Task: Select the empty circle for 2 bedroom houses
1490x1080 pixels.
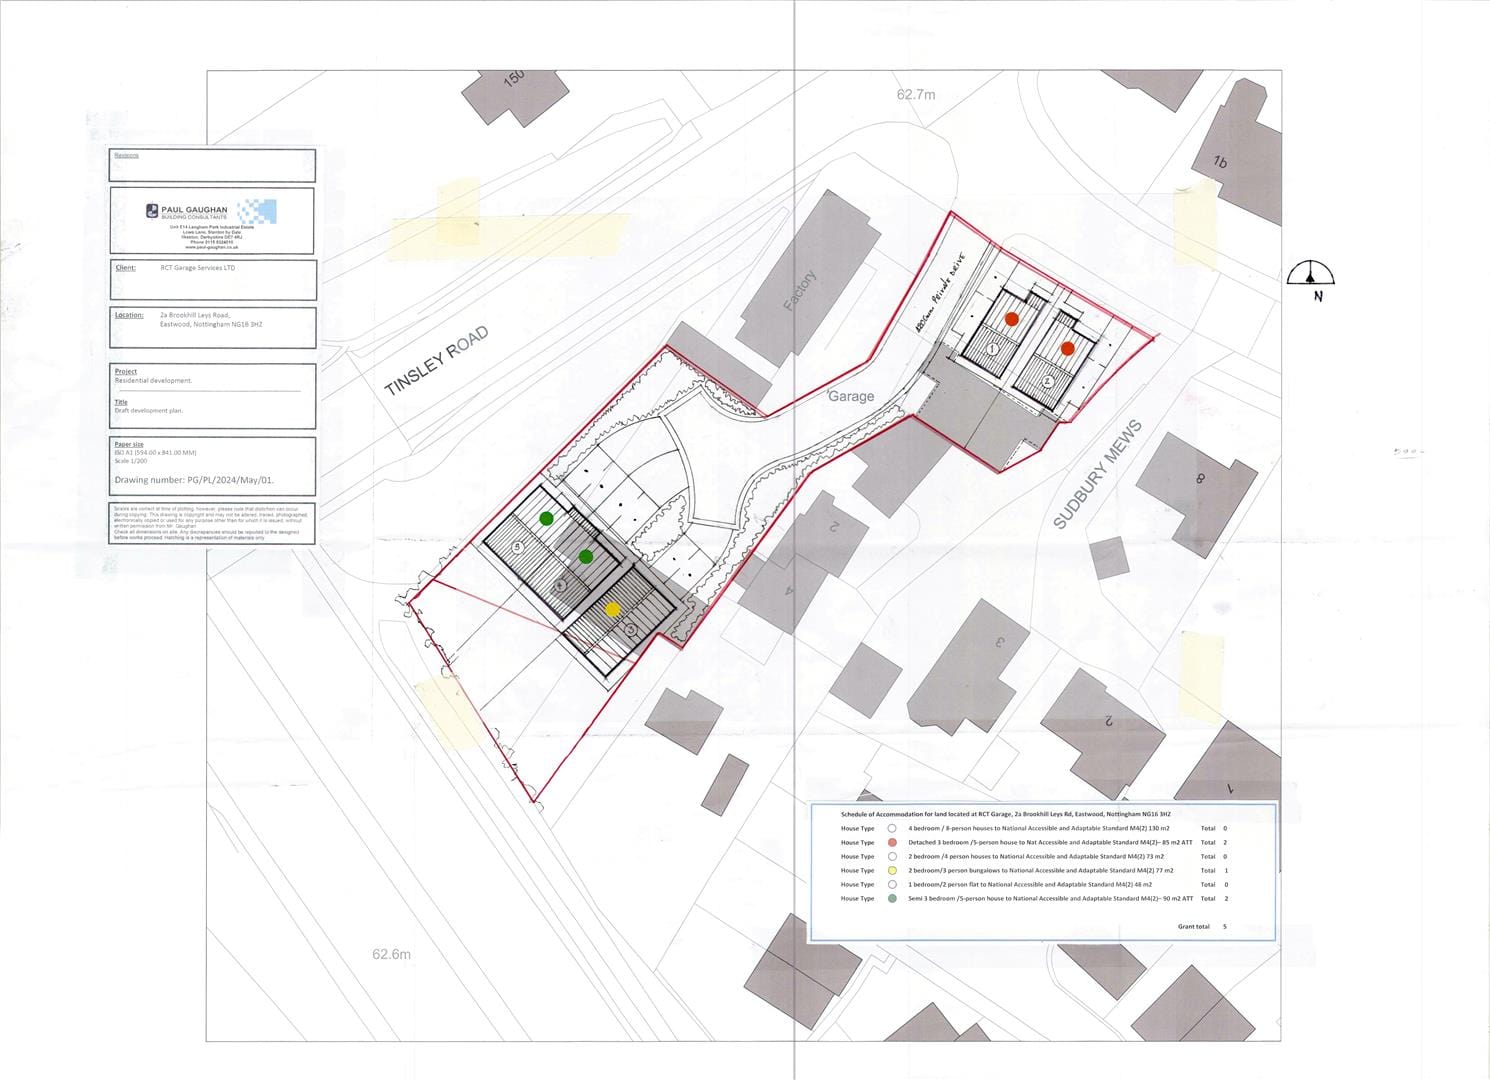Action: pyautogui.click(x=892, y=857)
